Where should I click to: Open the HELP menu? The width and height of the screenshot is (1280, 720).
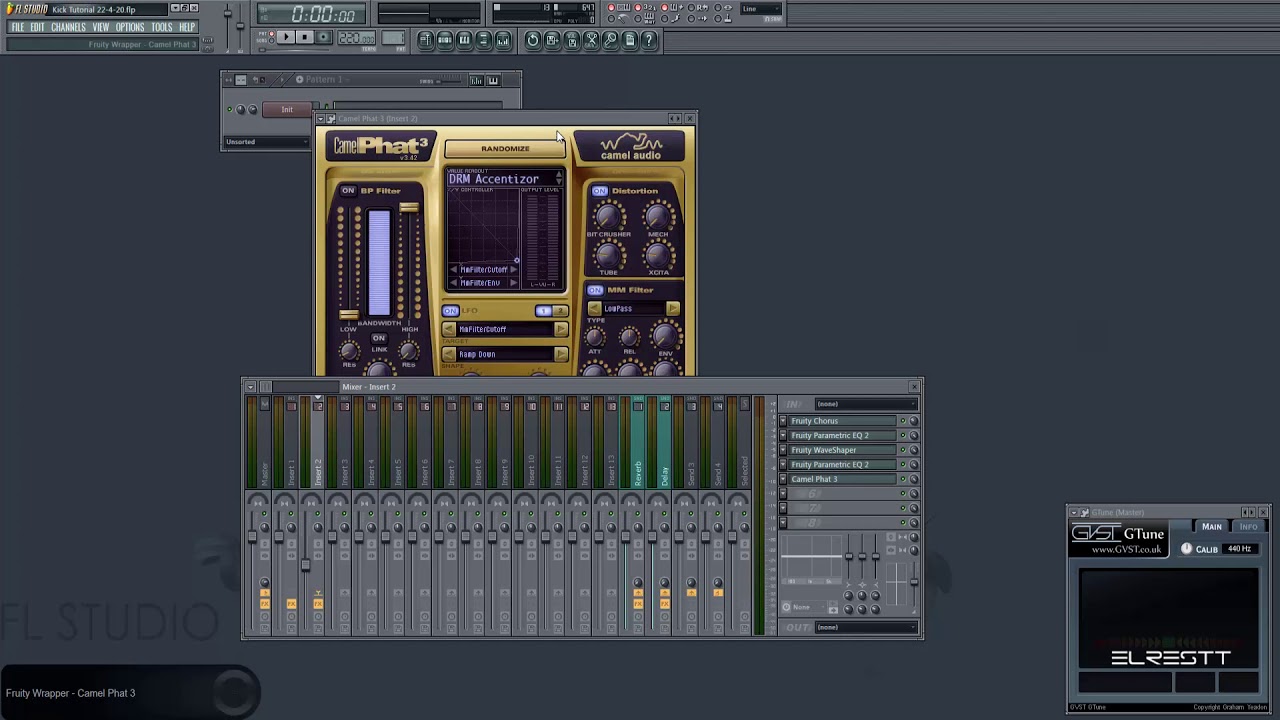point(187,27)
